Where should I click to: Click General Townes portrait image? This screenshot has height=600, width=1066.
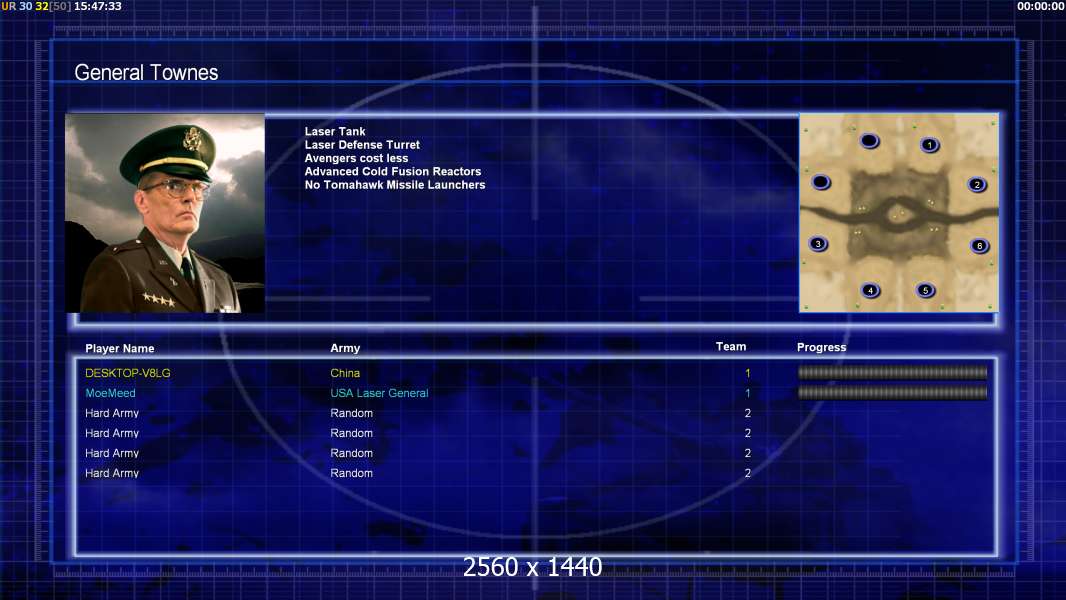[x=165, y=213]
